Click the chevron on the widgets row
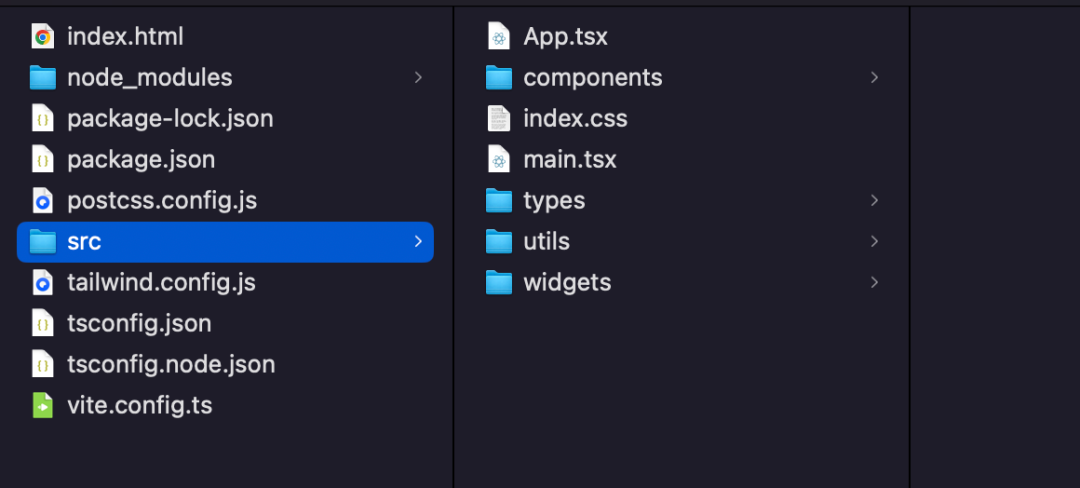Viewport: 1080px width, 488px height. pos(874,282)
